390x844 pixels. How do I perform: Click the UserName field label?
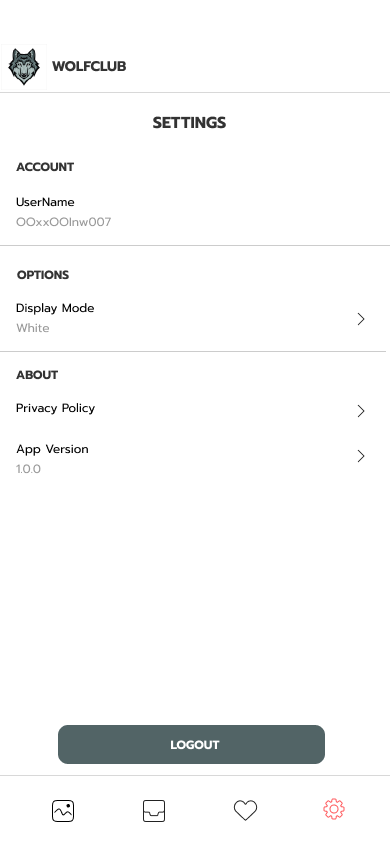click(45, 202)
